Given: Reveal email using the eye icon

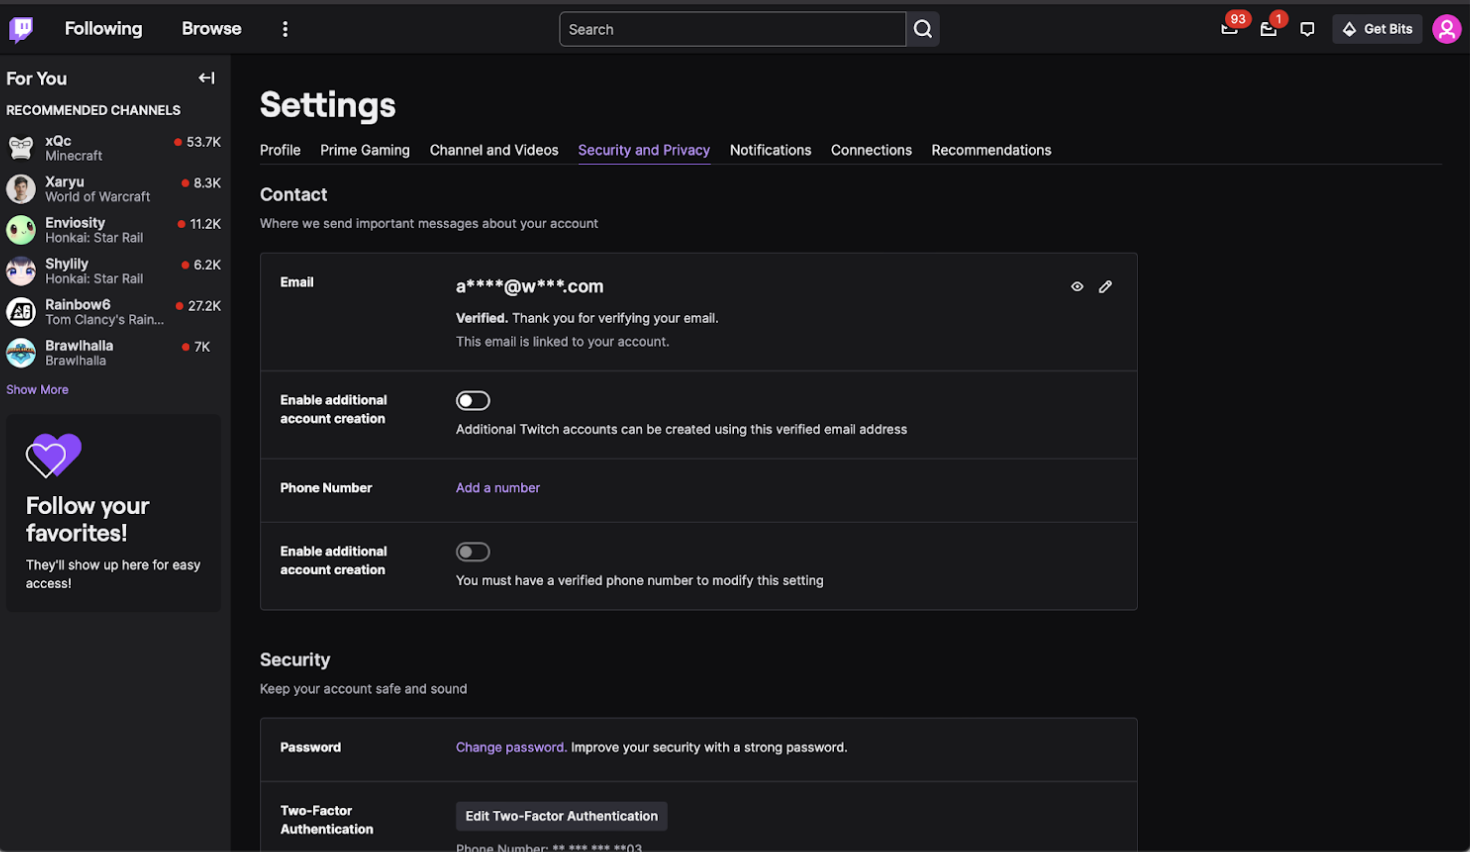Looking at the screenshot, I should coord(1077,287).
